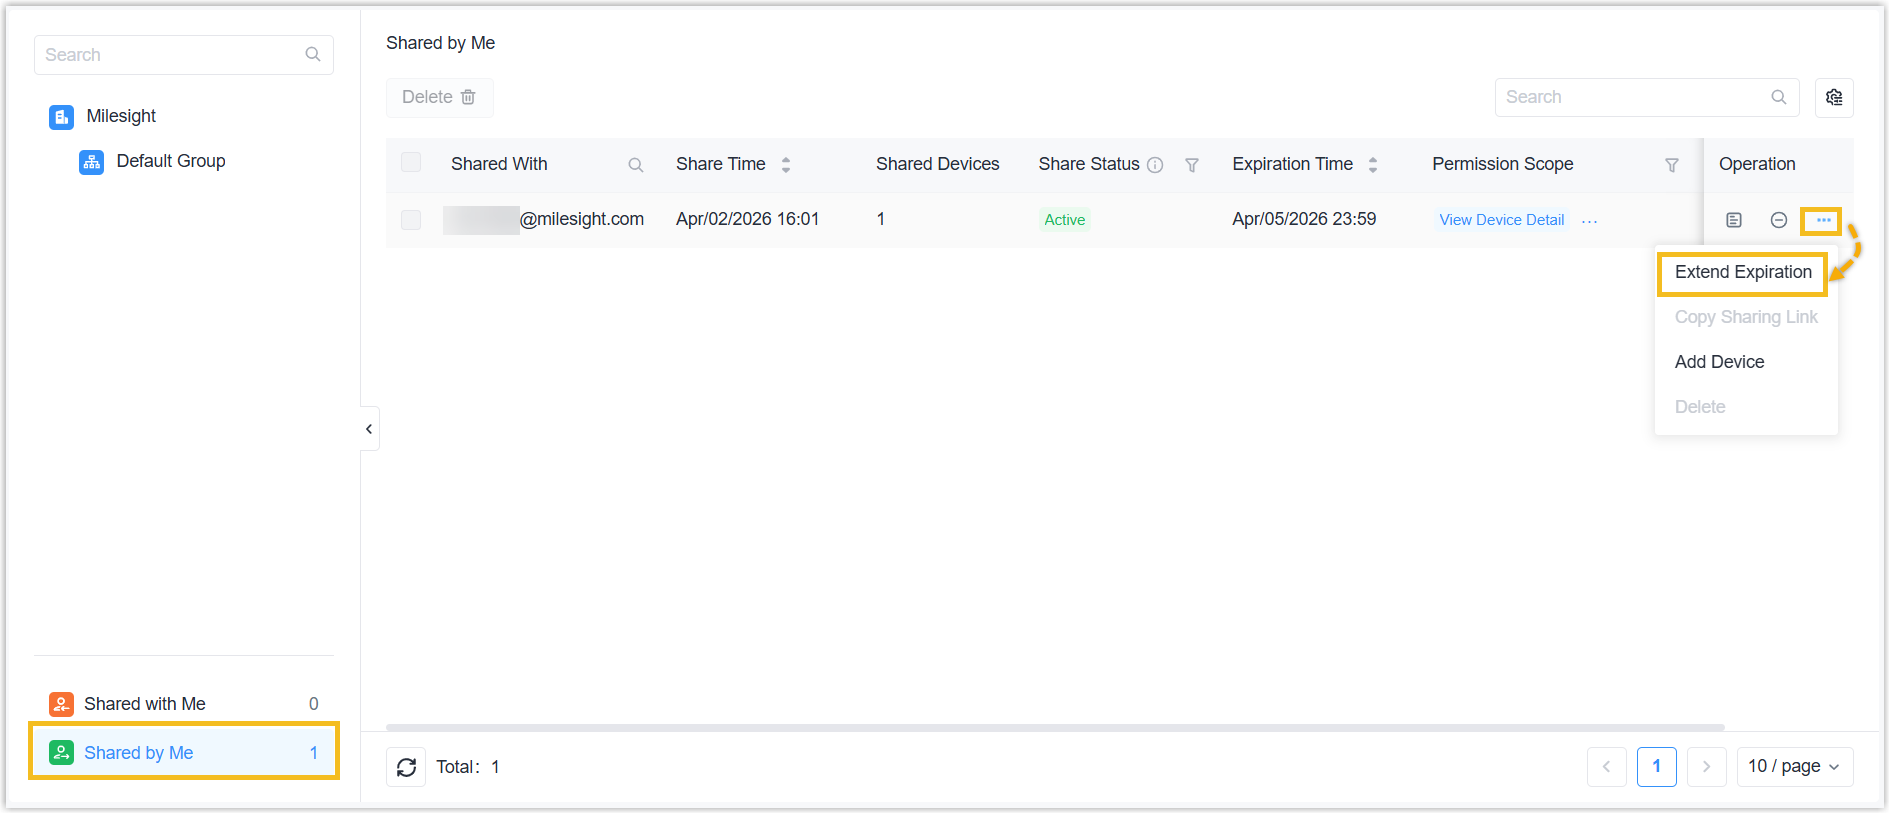Open the View Device Detail link
1890x814 pixels.
pyautogui.click(x=1501, y=220)
